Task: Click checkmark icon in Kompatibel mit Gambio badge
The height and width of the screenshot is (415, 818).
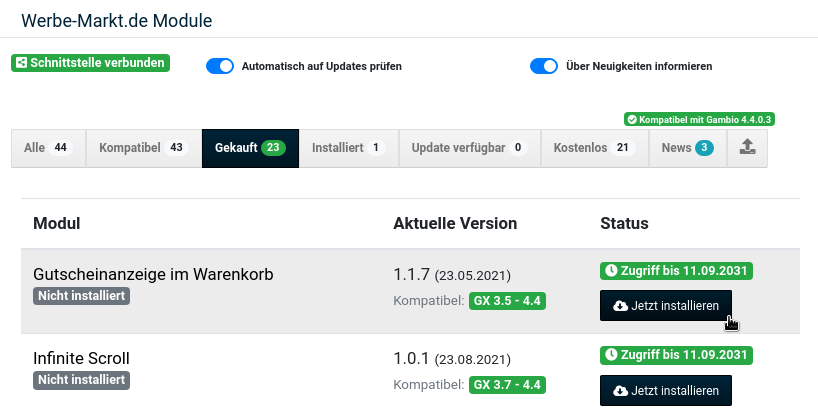Action: [x=632, y=120]
